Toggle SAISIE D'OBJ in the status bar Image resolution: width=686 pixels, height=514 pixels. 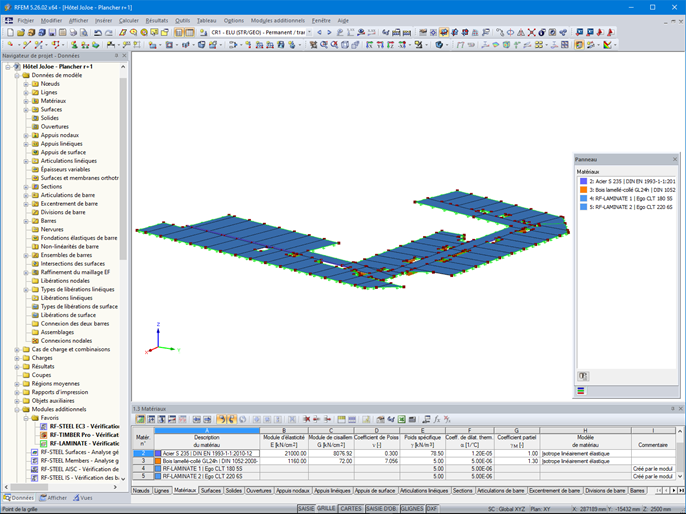coord(381,509)
